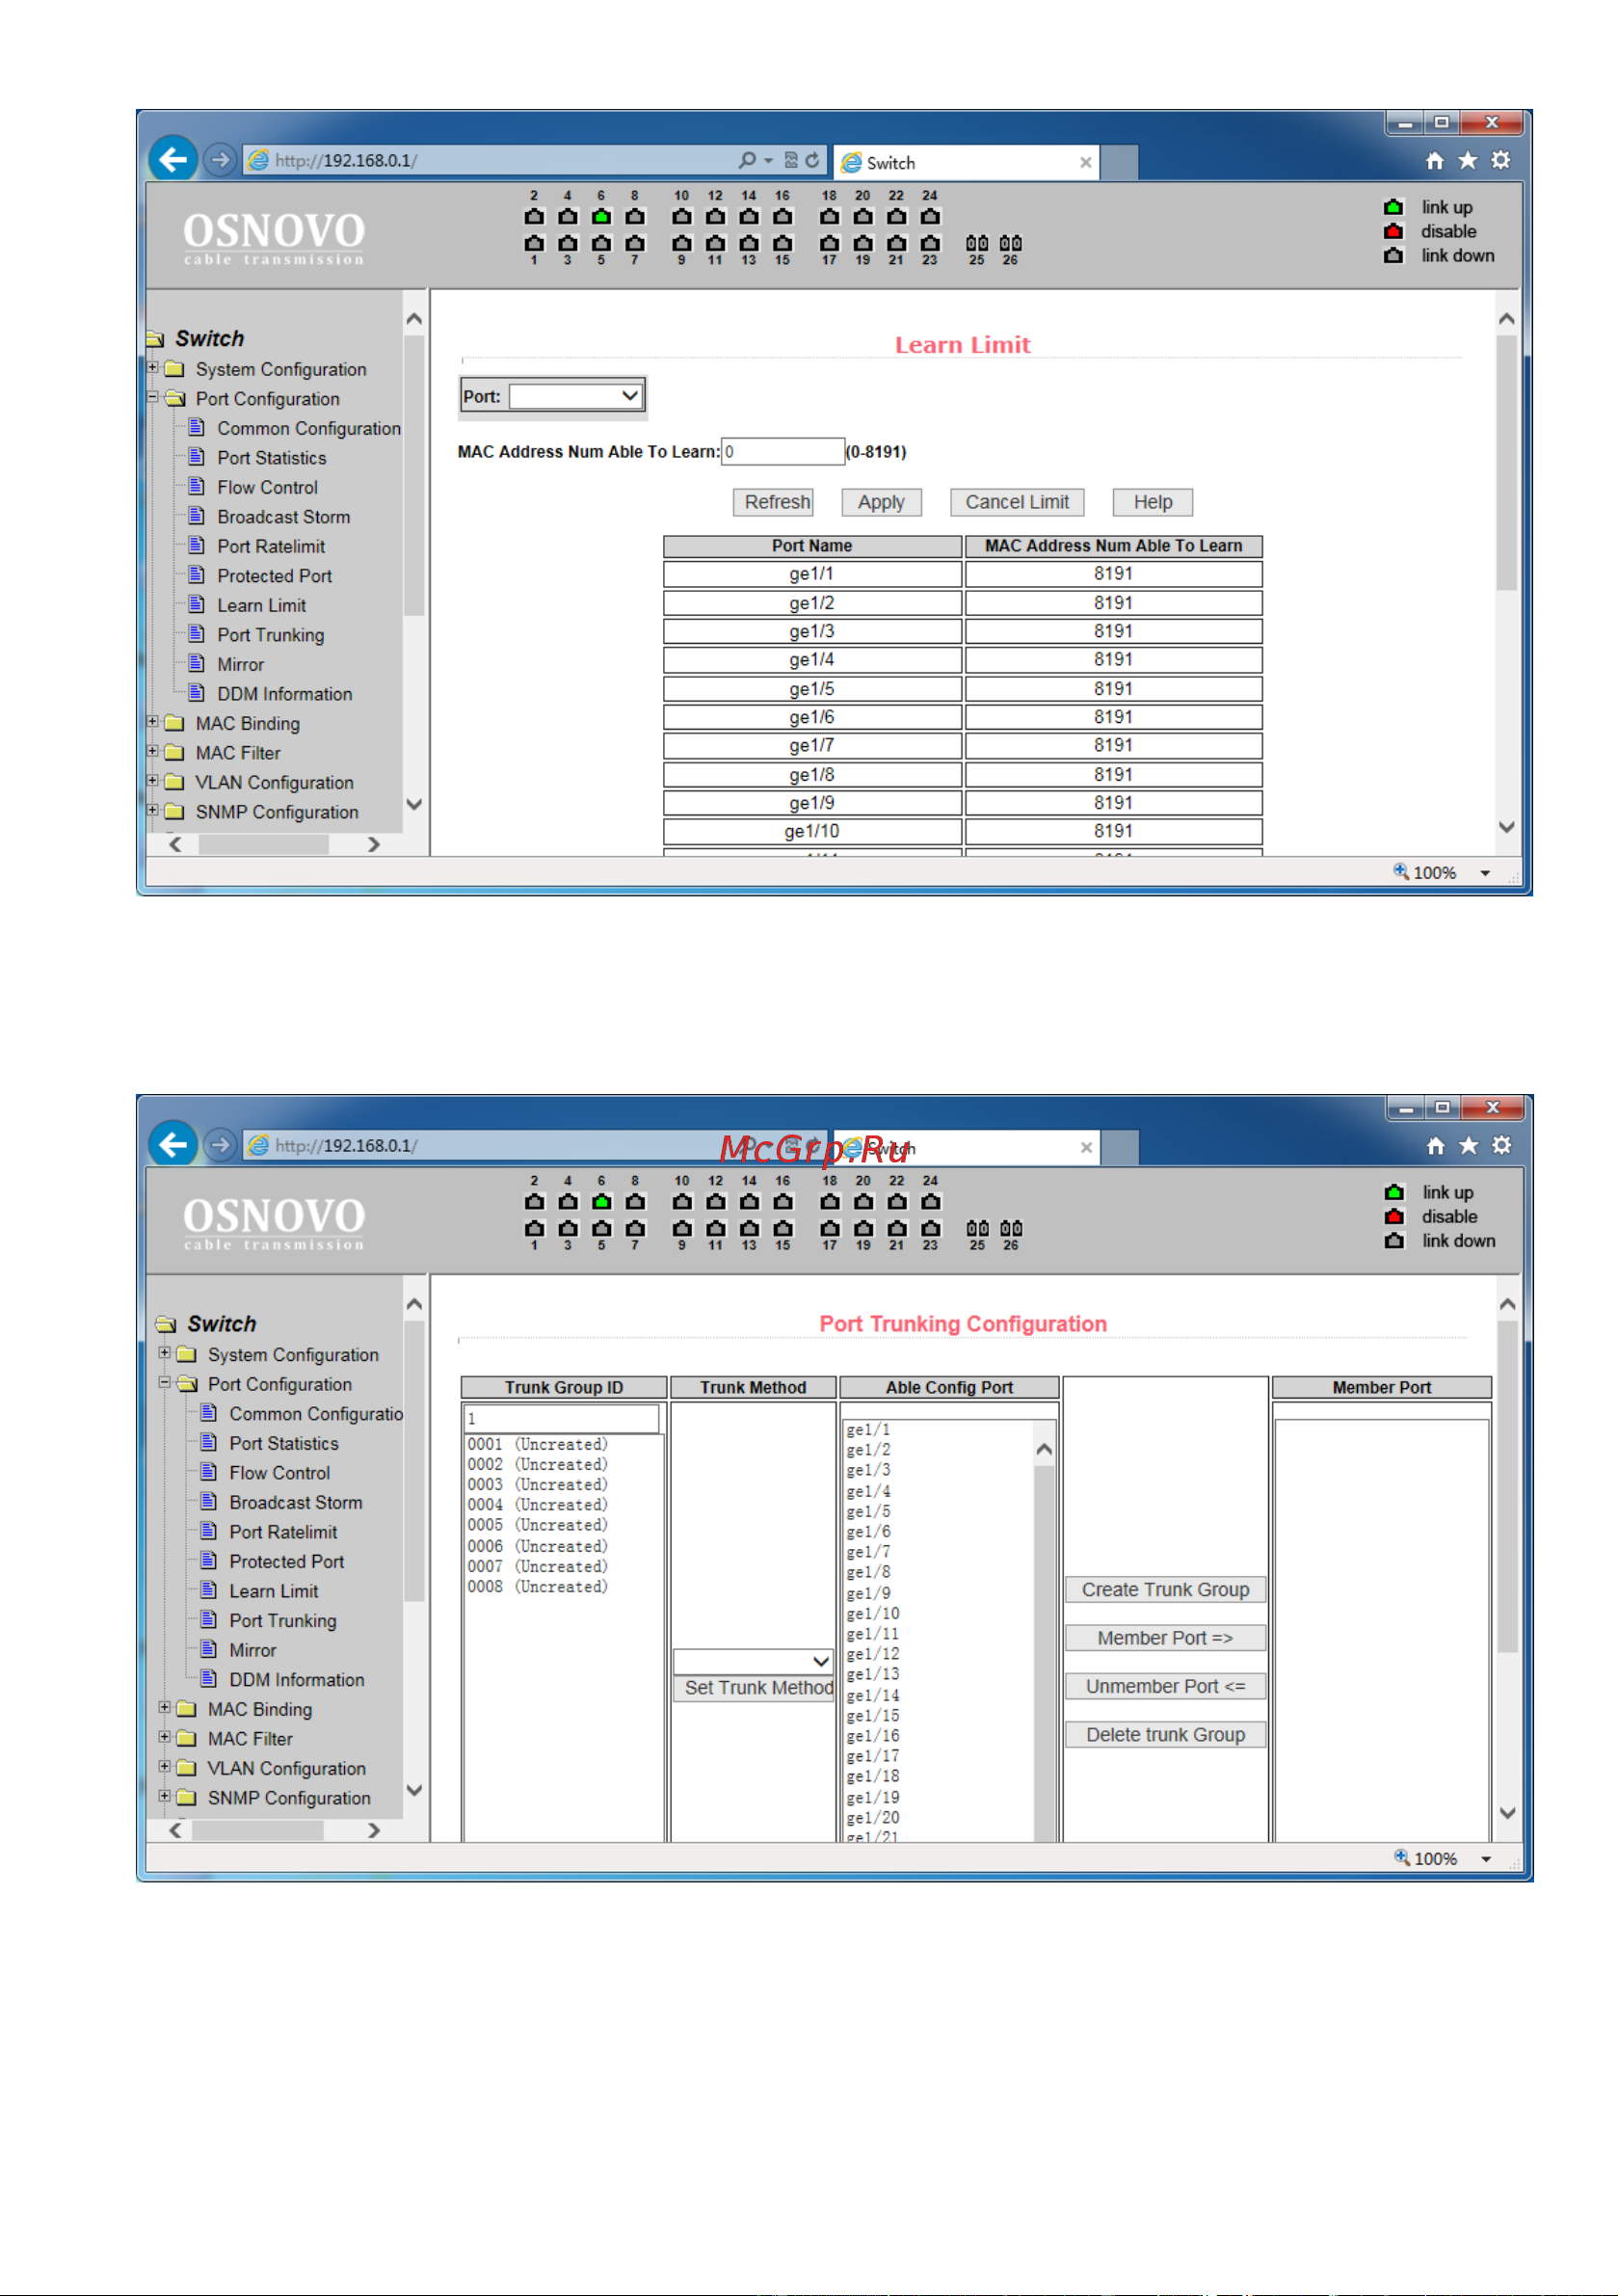This screenshot has height=2296, width=1618.
Task: Select ge1/12 in Able Config Port list
Action: point(873,1654)
